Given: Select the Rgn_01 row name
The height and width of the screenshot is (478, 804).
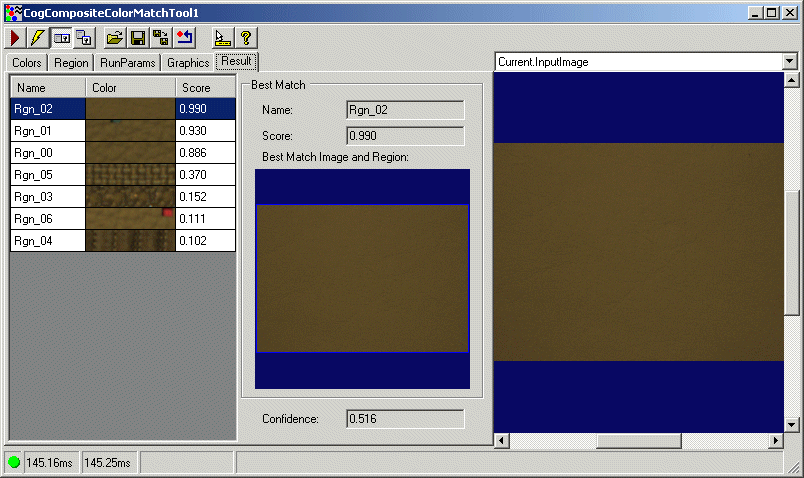Looking at the screenshot, I should click(x=48, y=131).
